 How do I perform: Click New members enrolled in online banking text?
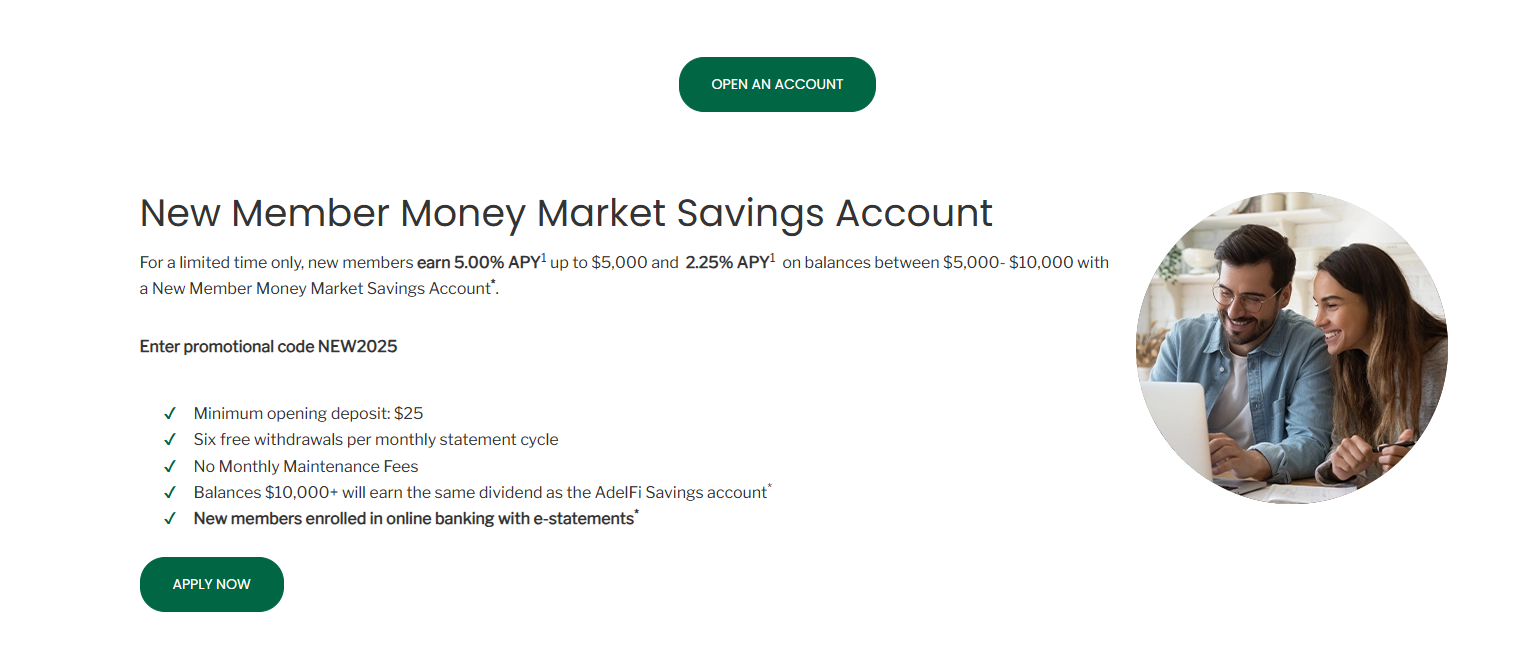(413, 518)
